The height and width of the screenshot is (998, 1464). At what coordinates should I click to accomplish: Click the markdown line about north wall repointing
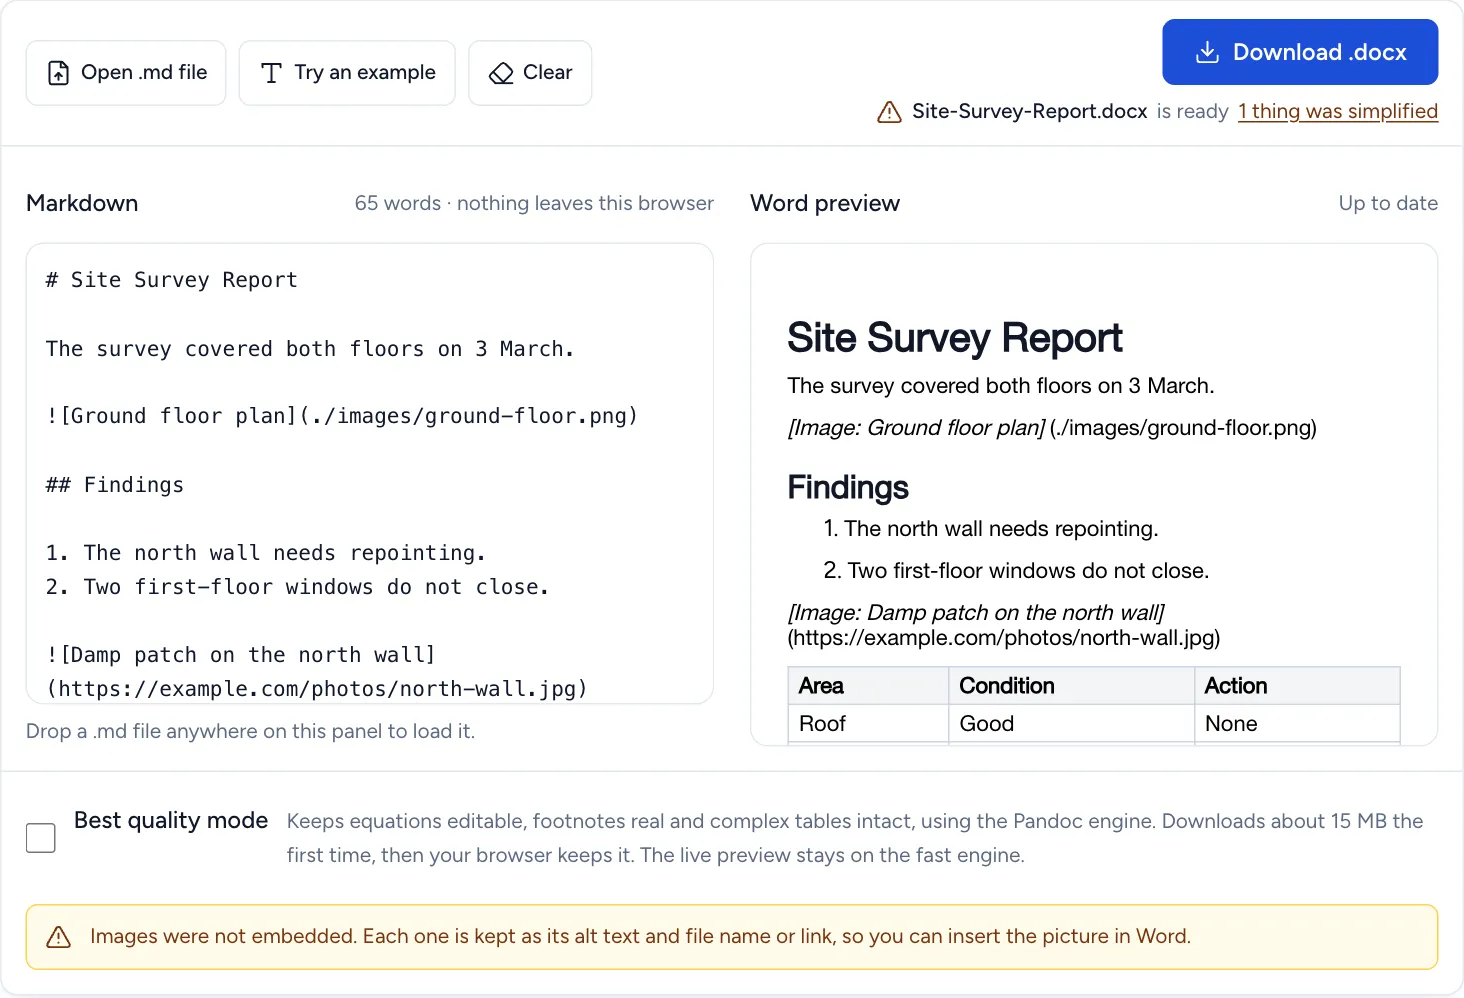point(266,553)
